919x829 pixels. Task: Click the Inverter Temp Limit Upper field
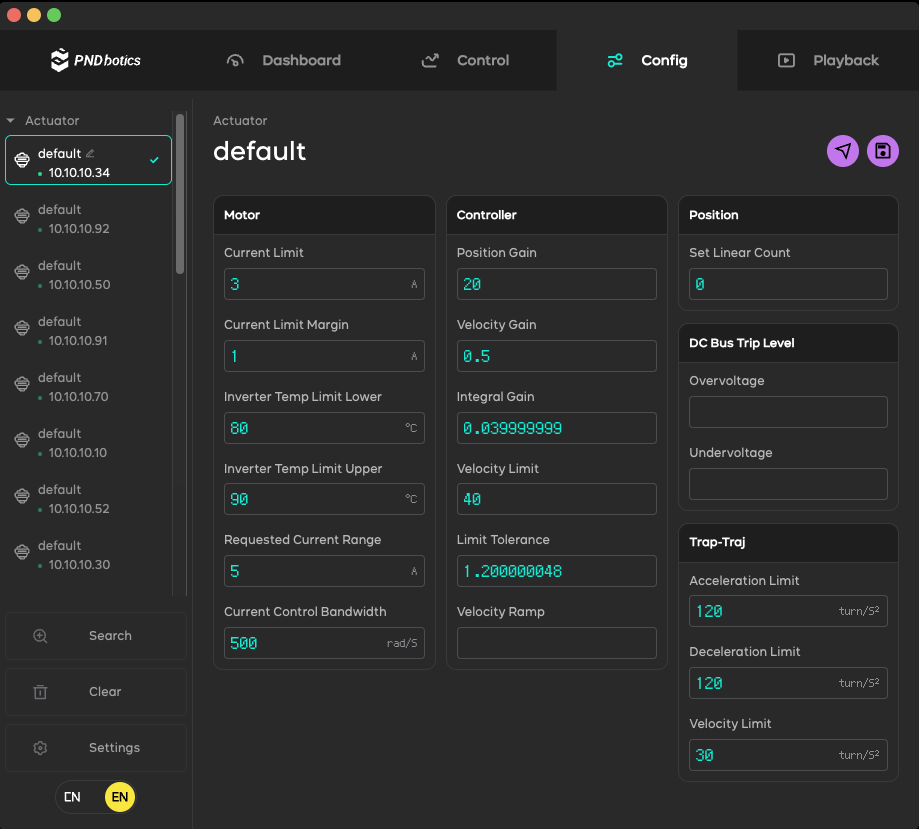[x=324, y=499]
